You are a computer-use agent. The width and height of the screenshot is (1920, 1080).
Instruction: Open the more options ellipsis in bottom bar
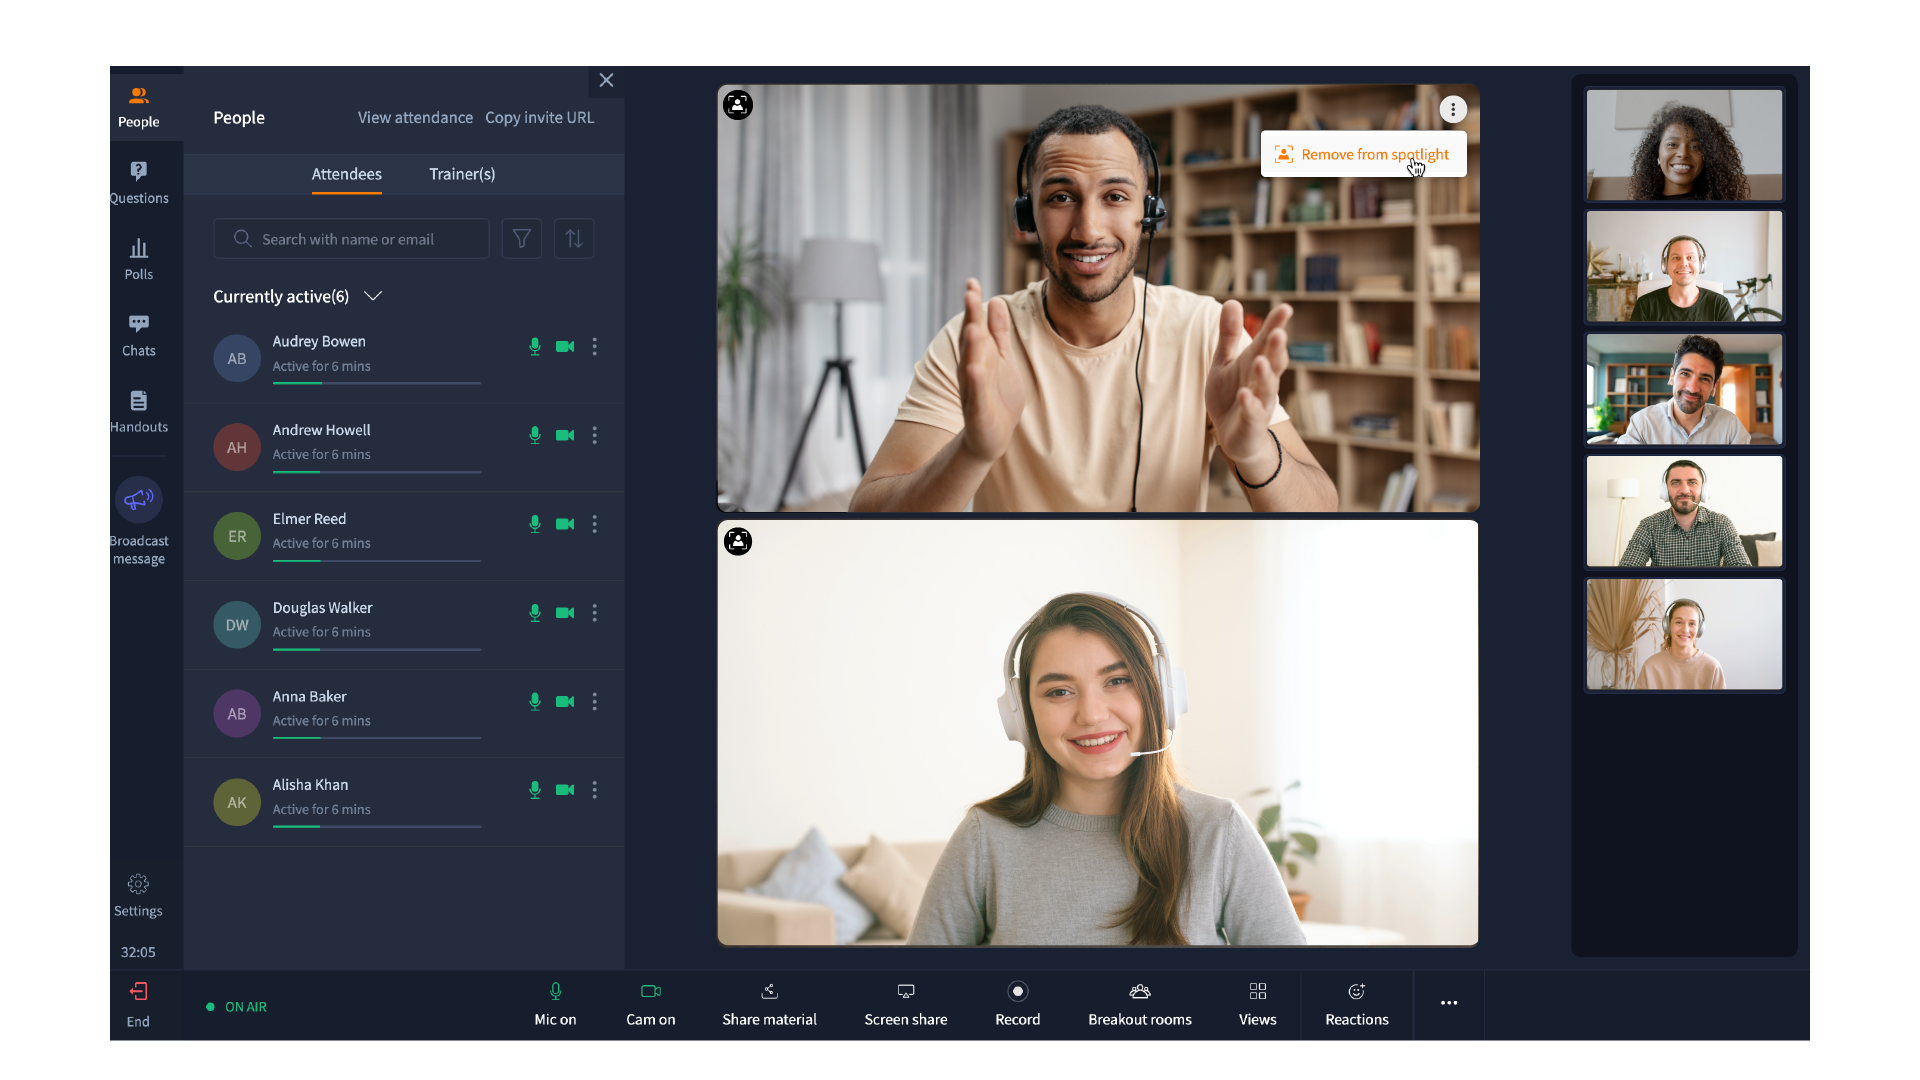click(1449, 1003)
